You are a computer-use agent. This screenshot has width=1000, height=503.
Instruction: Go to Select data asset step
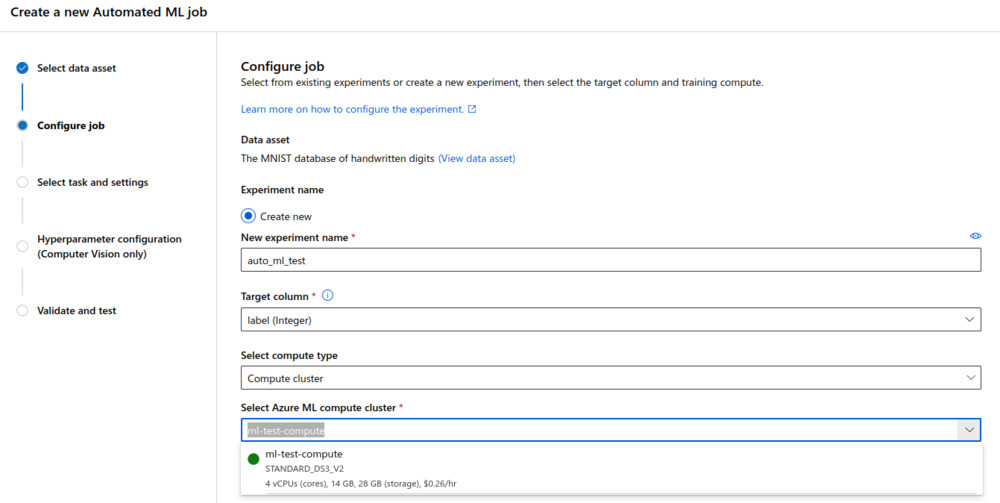[76, 68]
